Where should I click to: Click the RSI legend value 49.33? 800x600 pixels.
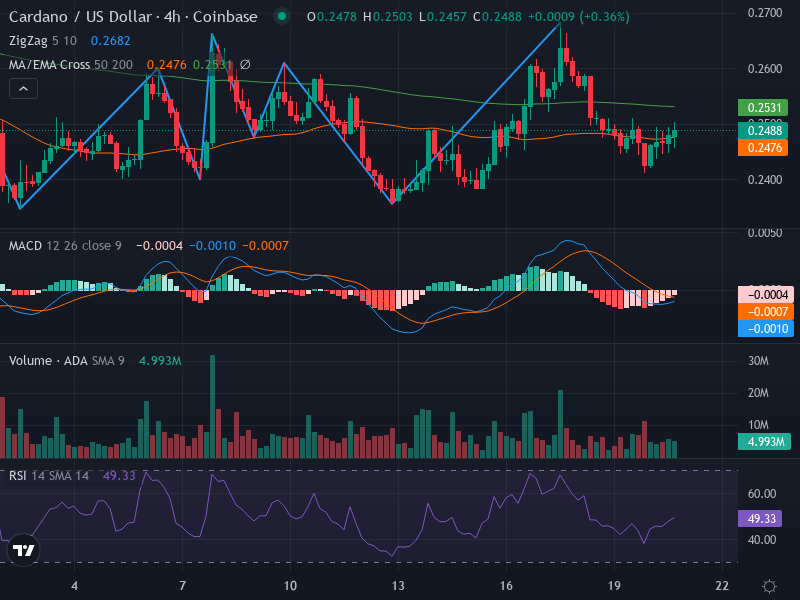(119, 476)
